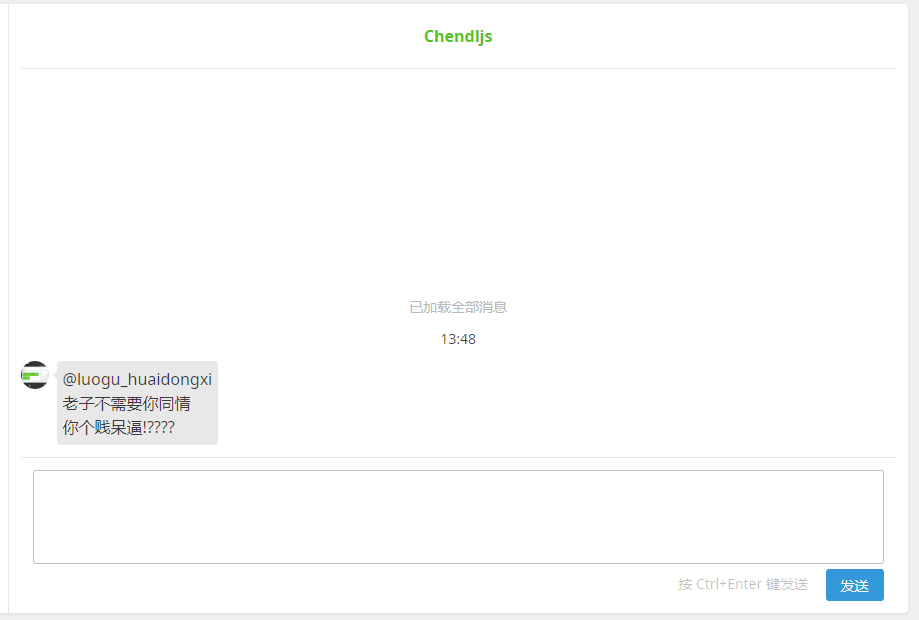Click the blue 发送 send button
This screenshot has height=620, width=919.
(x=855, y=585)
